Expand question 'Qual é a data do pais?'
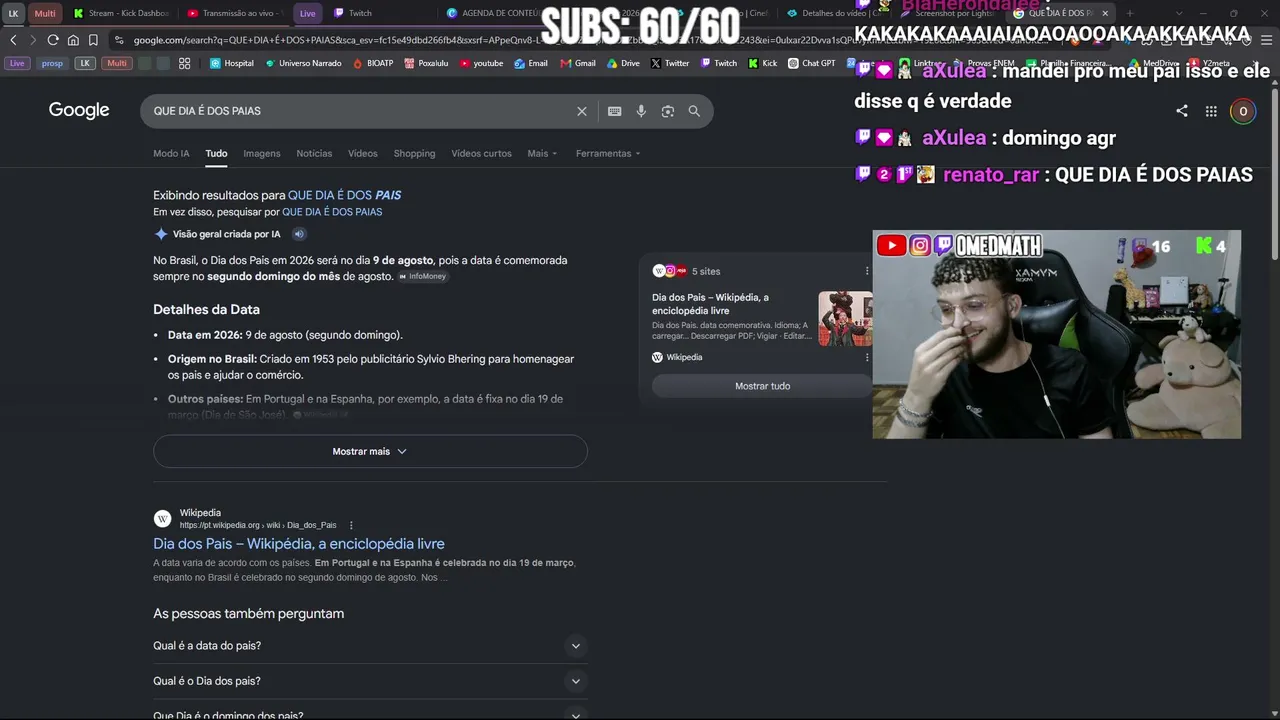 pyautogui.click(x=370, y=646)
